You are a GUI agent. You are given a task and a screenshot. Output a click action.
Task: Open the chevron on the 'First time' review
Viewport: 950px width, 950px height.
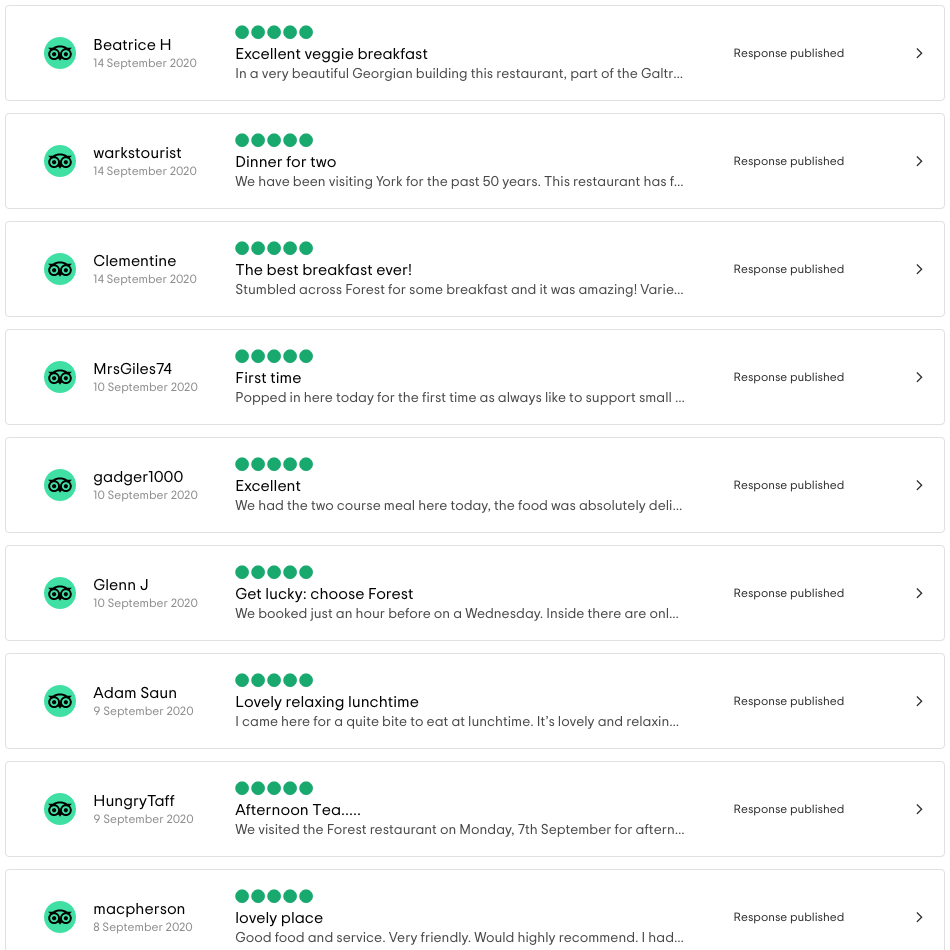tap(919, 377)
